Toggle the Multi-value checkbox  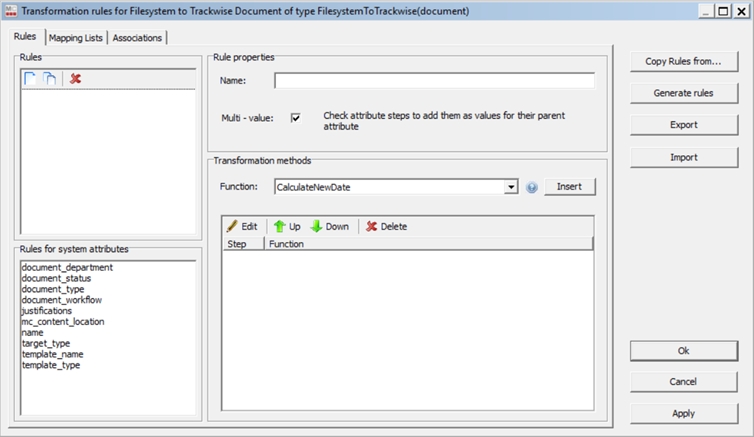(x=296, y=117)
